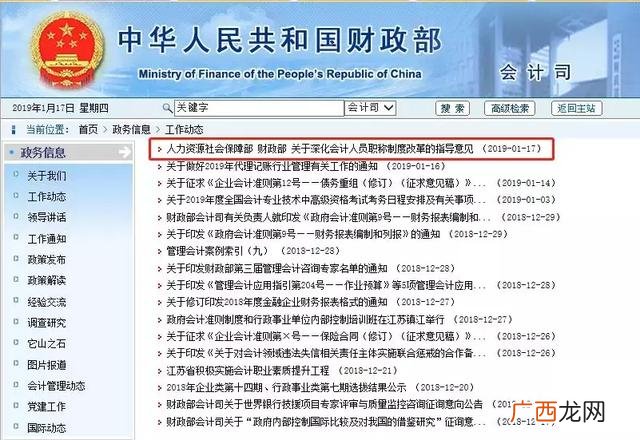
Task: Open the 第三届管理会计咨询专家名单 notice
Action: pos(277,268)
